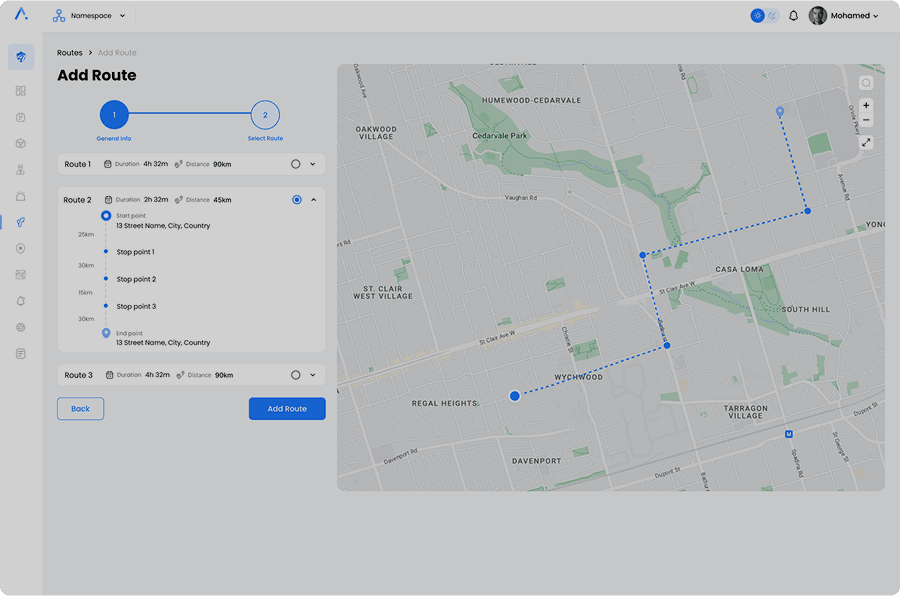This screenshot has height=596, width=900.
Task: Open the Namespace dropdown
Action: (x=90, y=16)
